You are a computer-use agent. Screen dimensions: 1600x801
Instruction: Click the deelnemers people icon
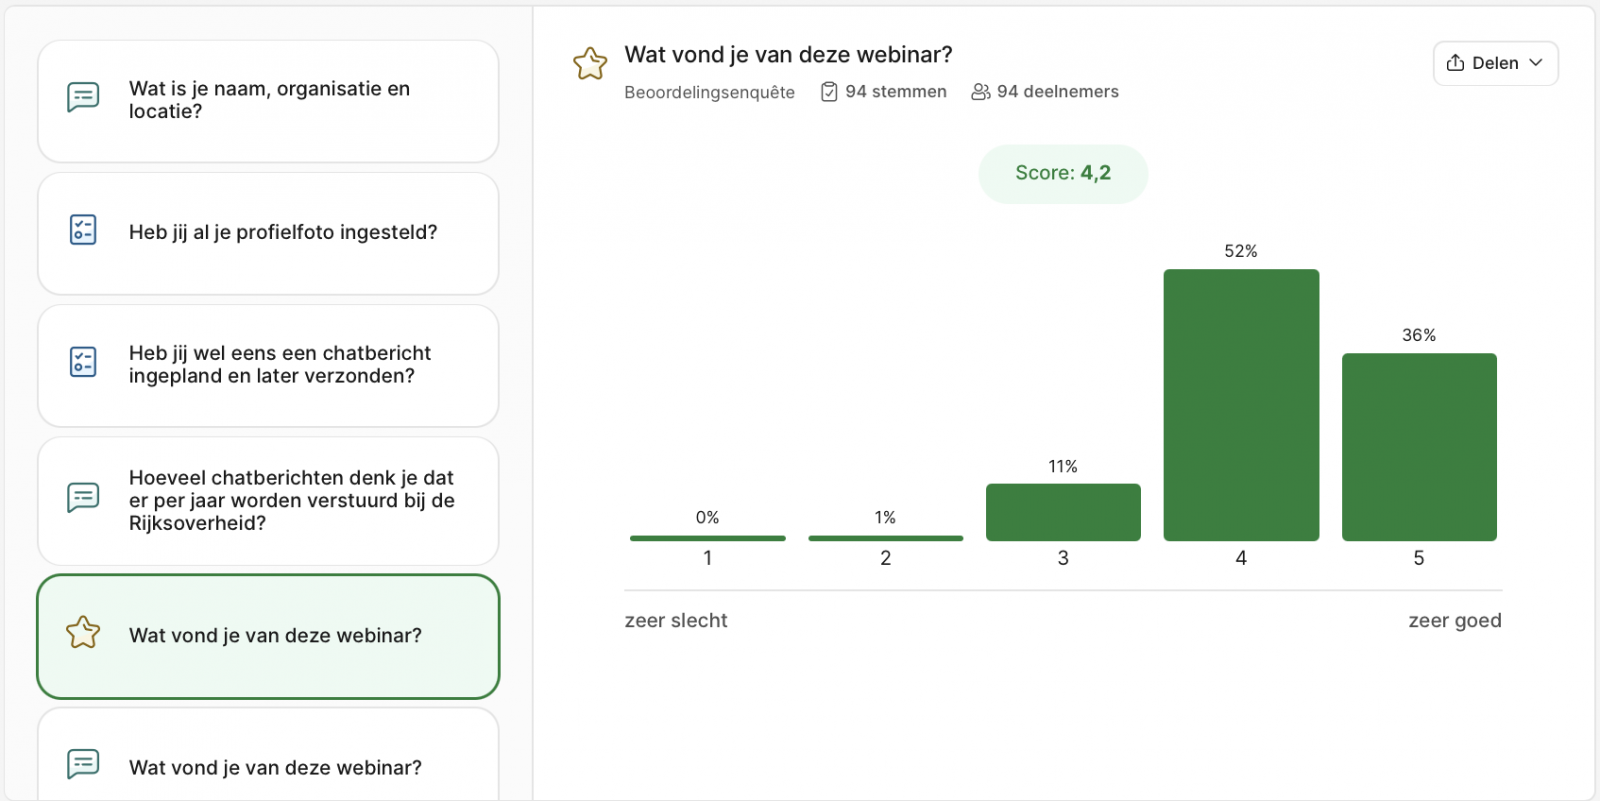(978, 91)
